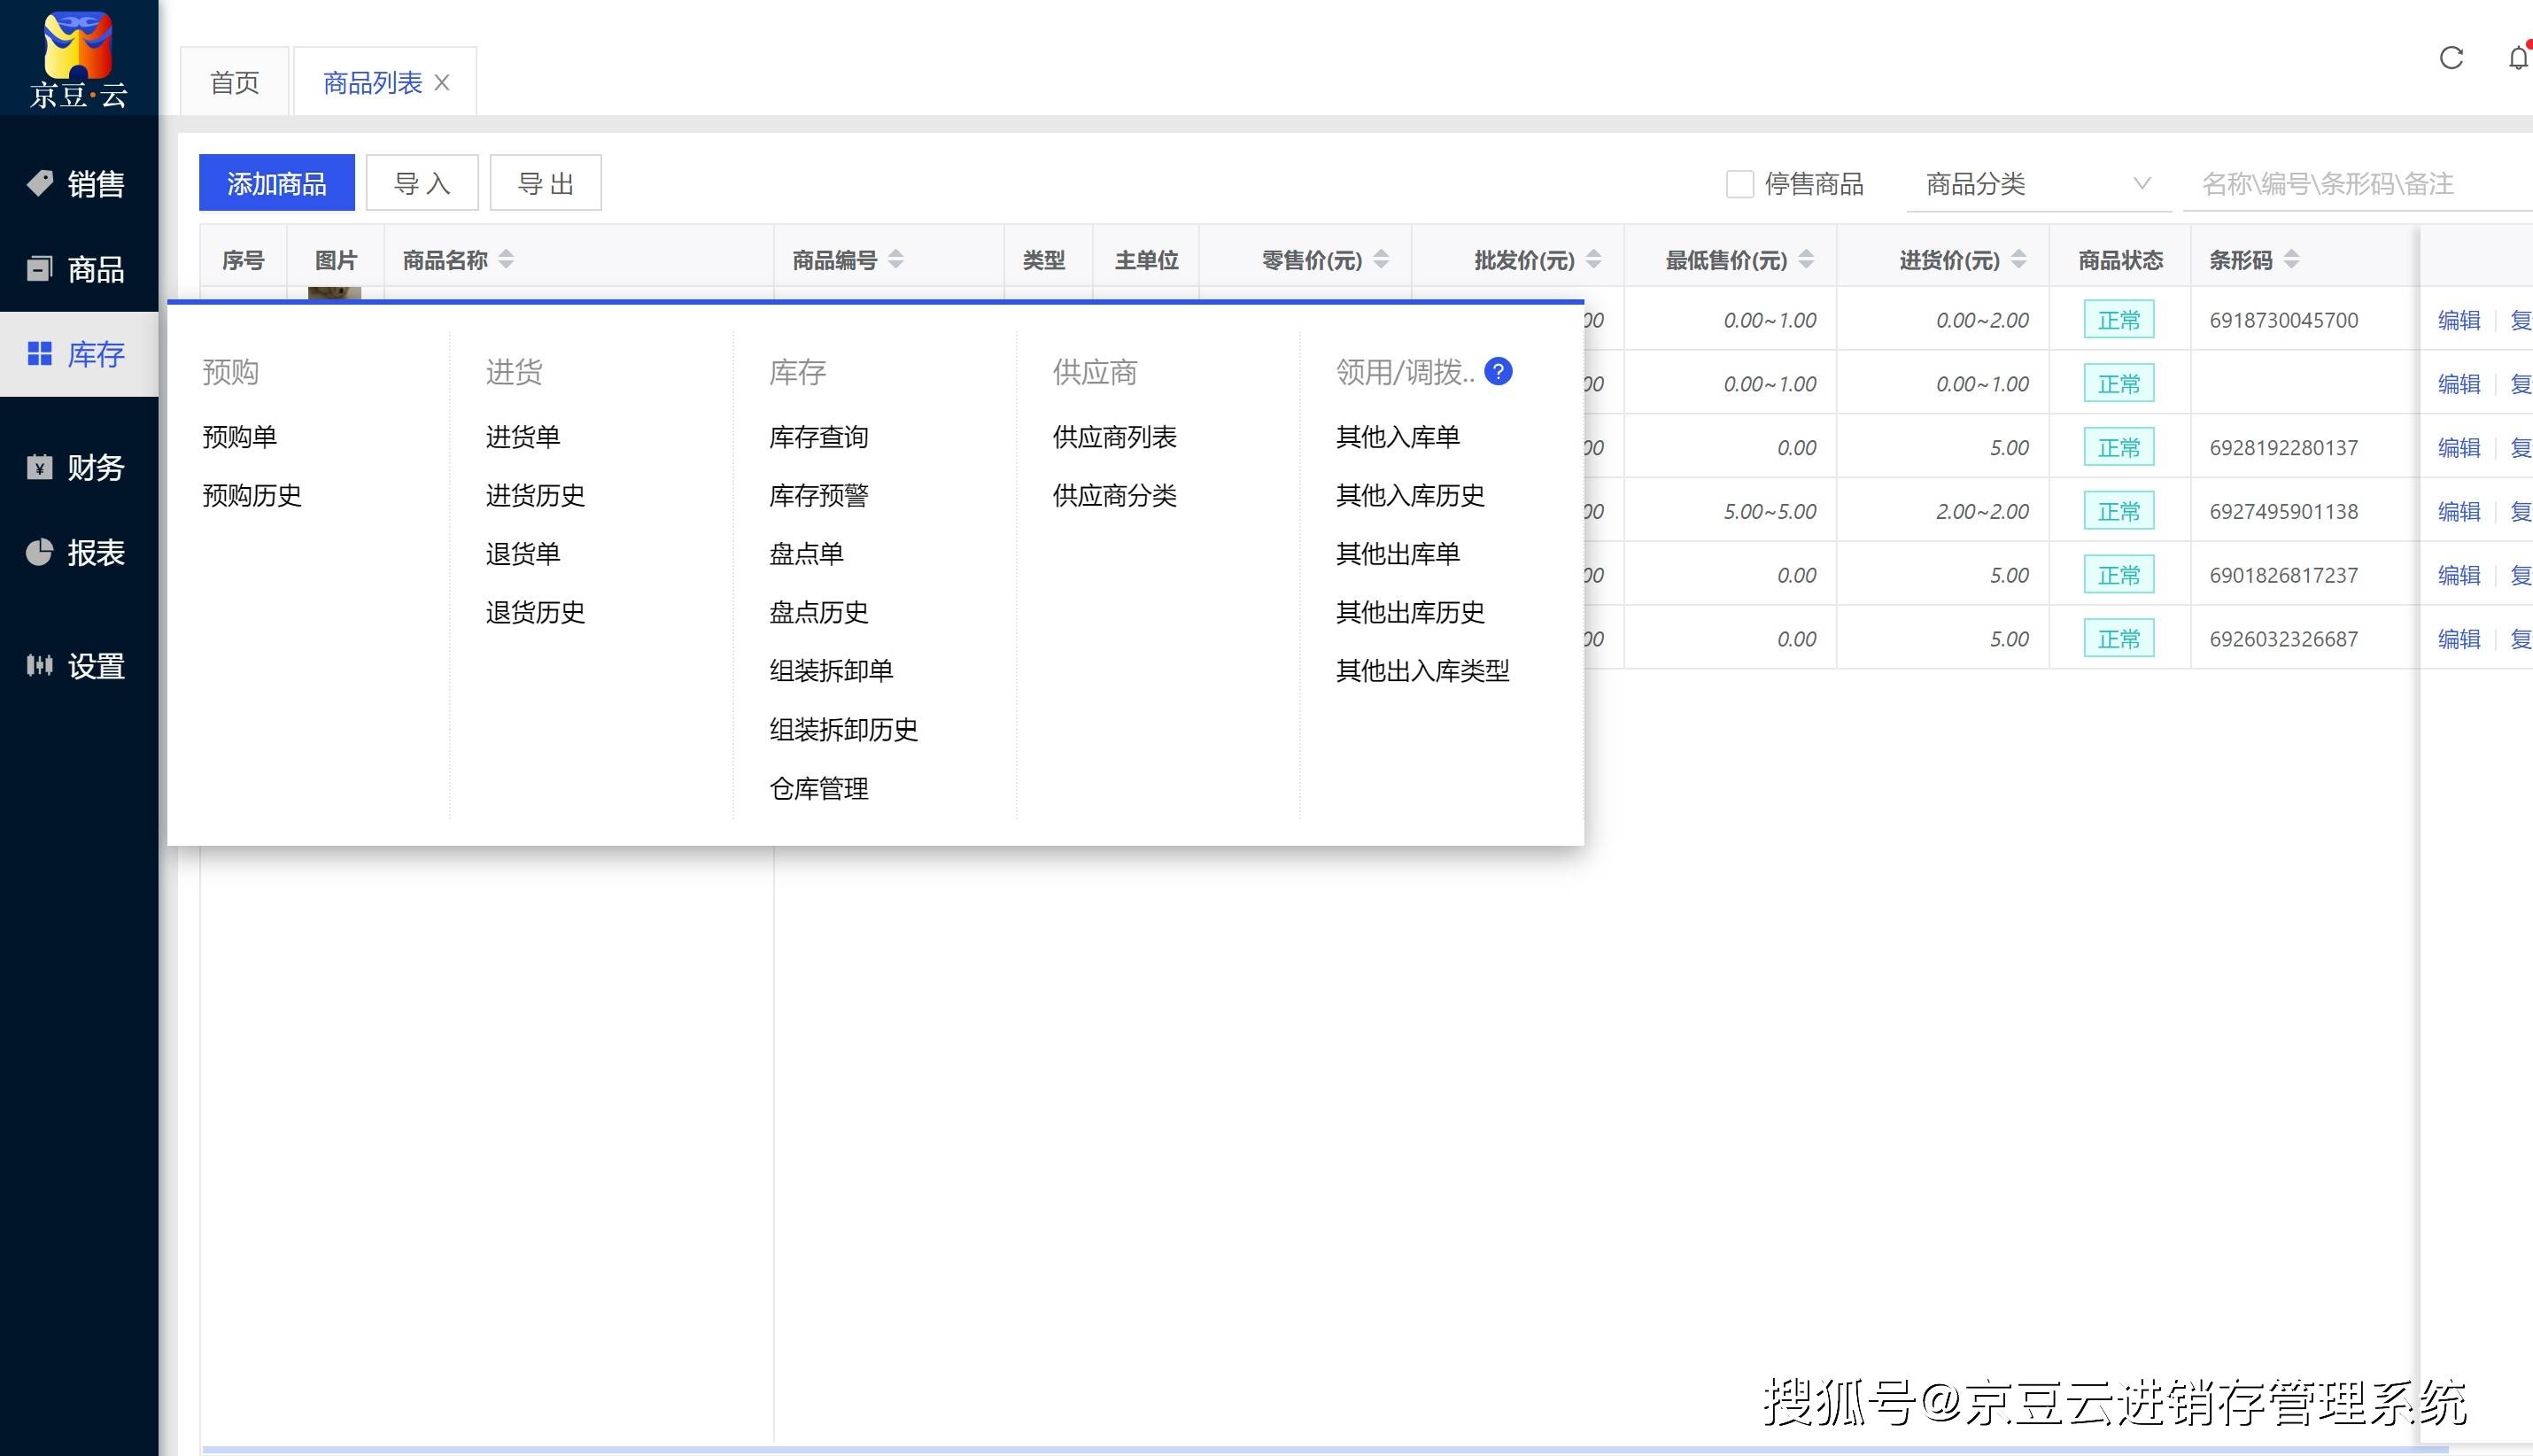The height and width of the screenshot is (1456, 2533).
Task: Sort by 进货价(元) column
Action: pos(2019,260)
